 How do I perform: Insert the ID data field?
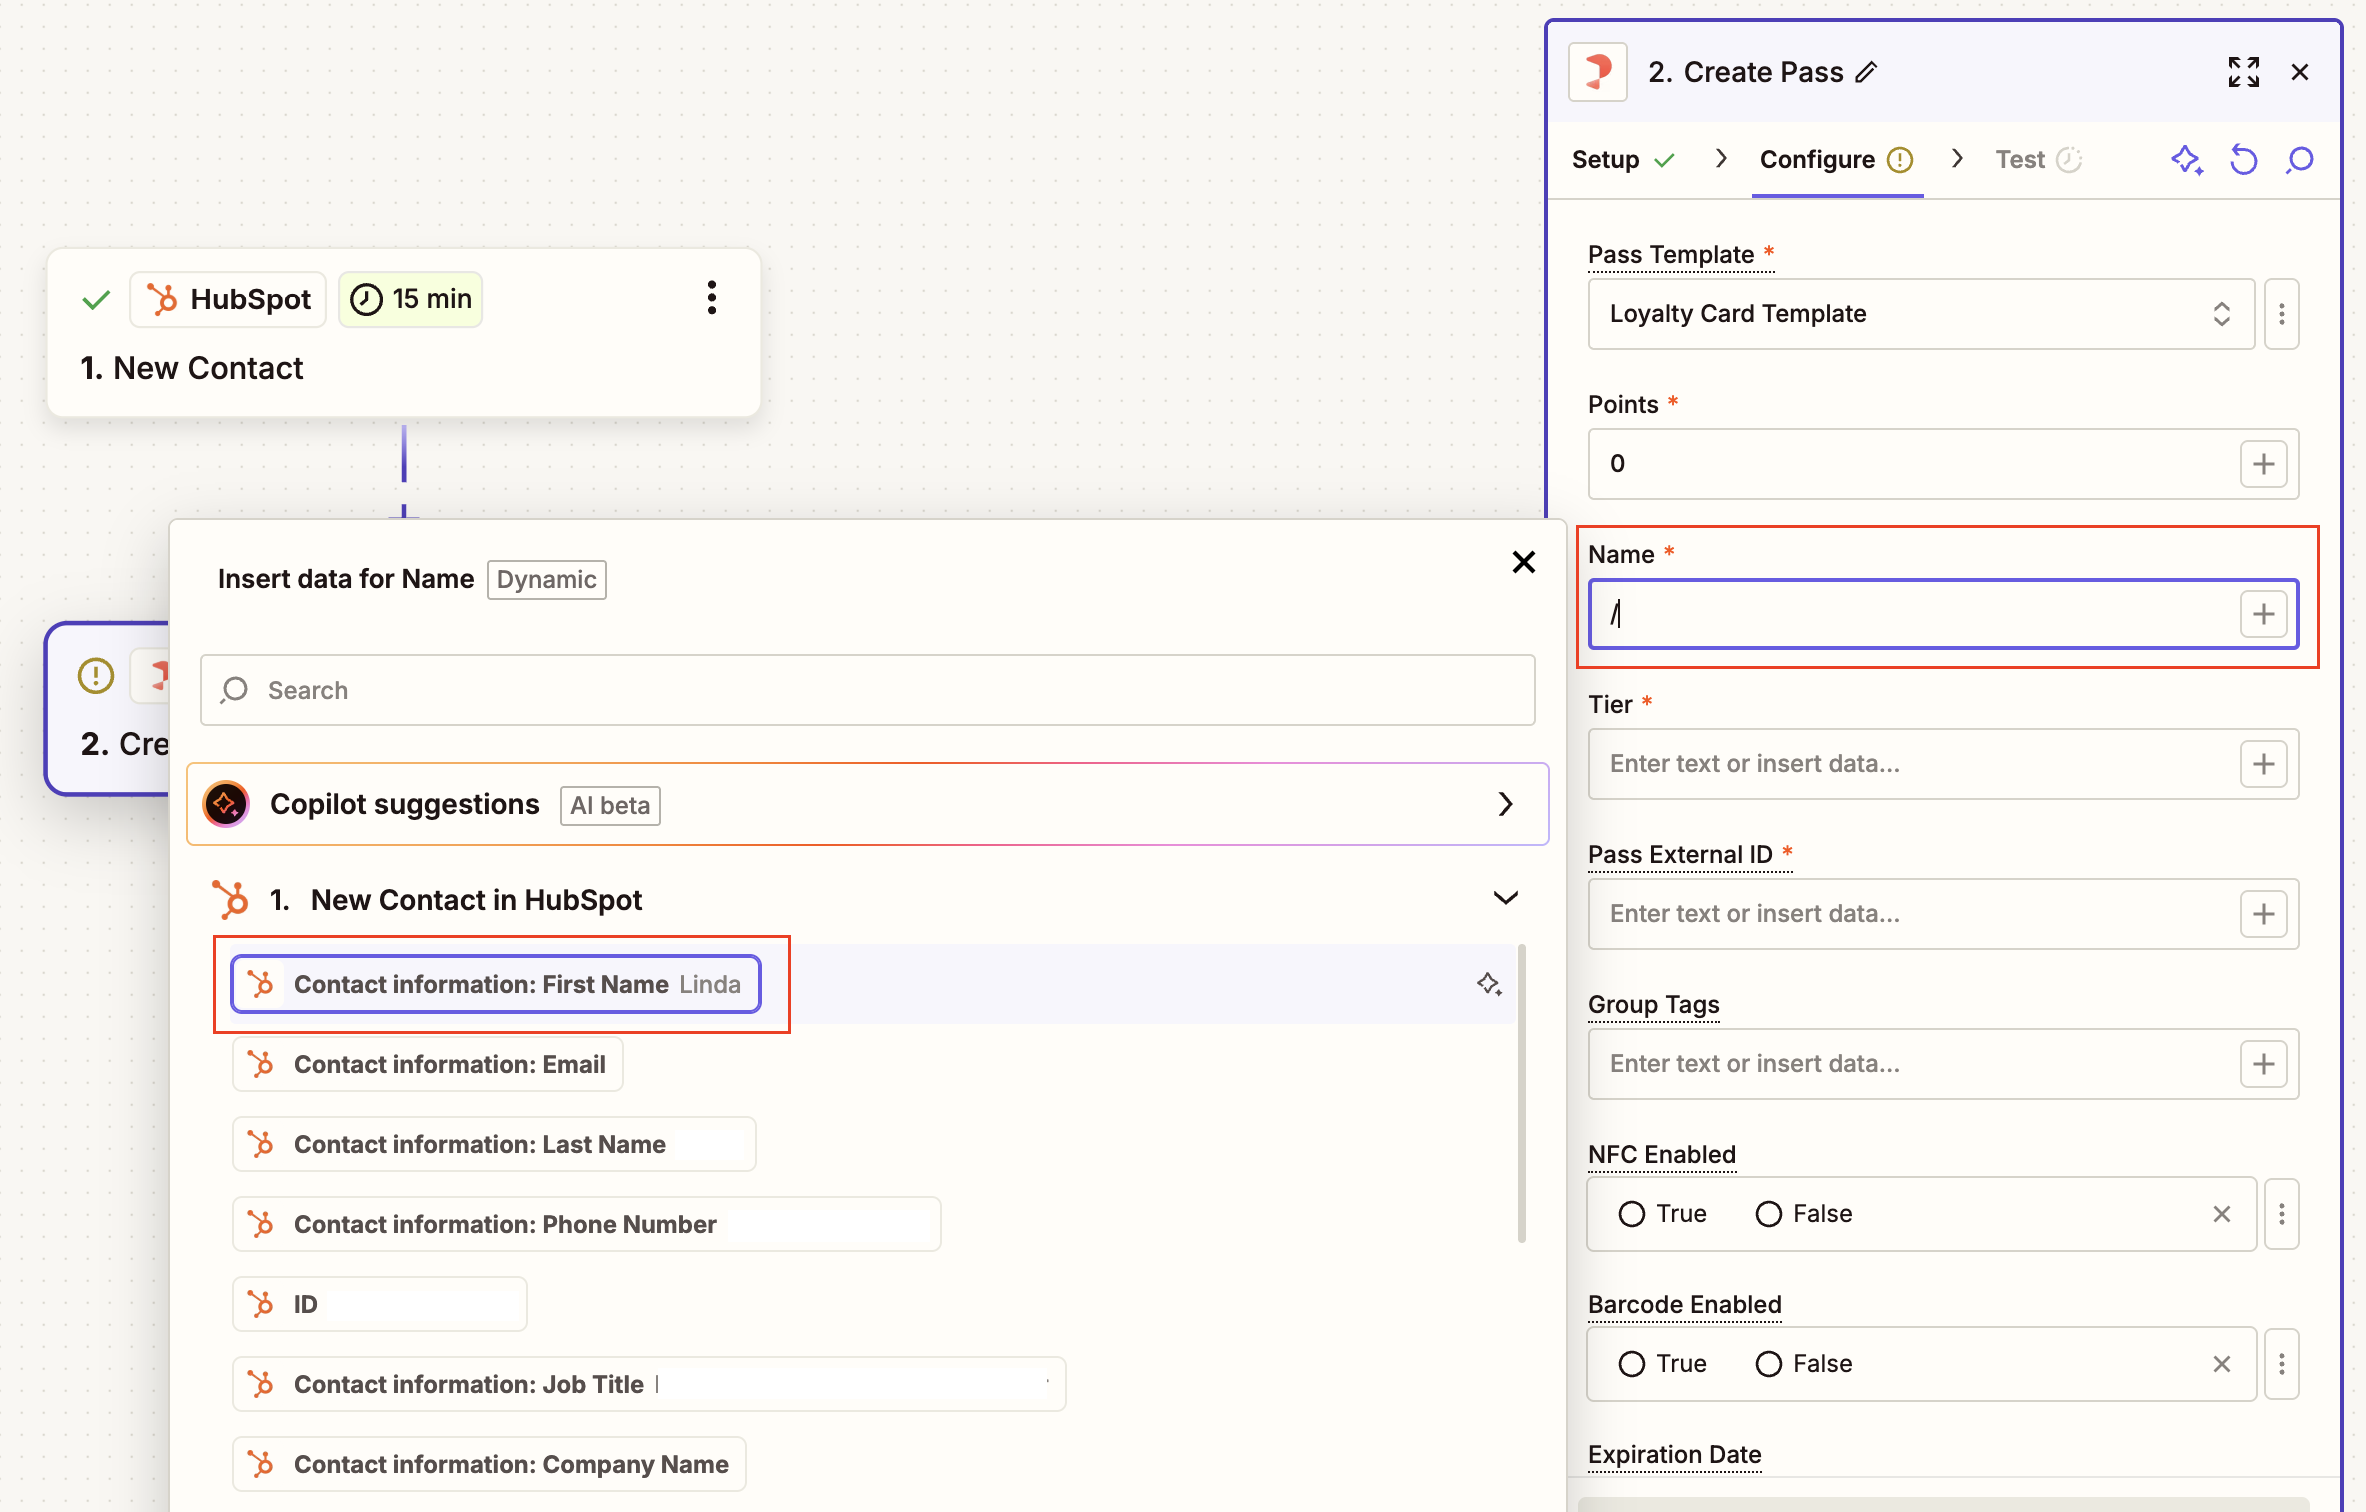pyautogui.click(x=380, y=1304)
